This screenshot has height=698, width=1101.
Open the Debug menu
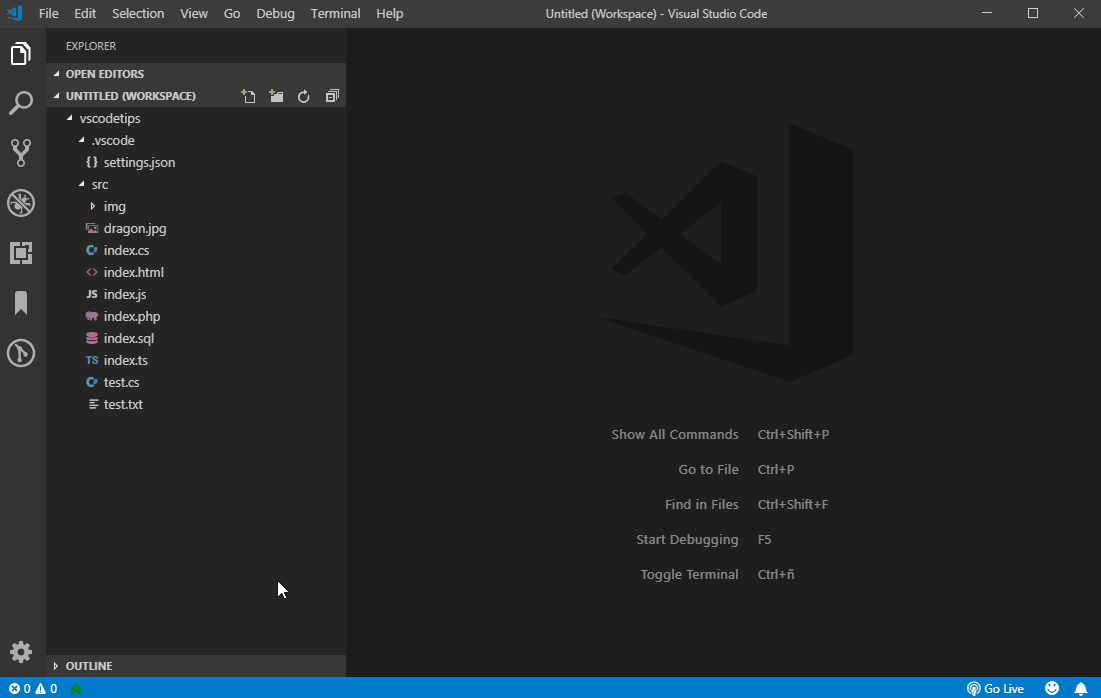tap(275, 13)
